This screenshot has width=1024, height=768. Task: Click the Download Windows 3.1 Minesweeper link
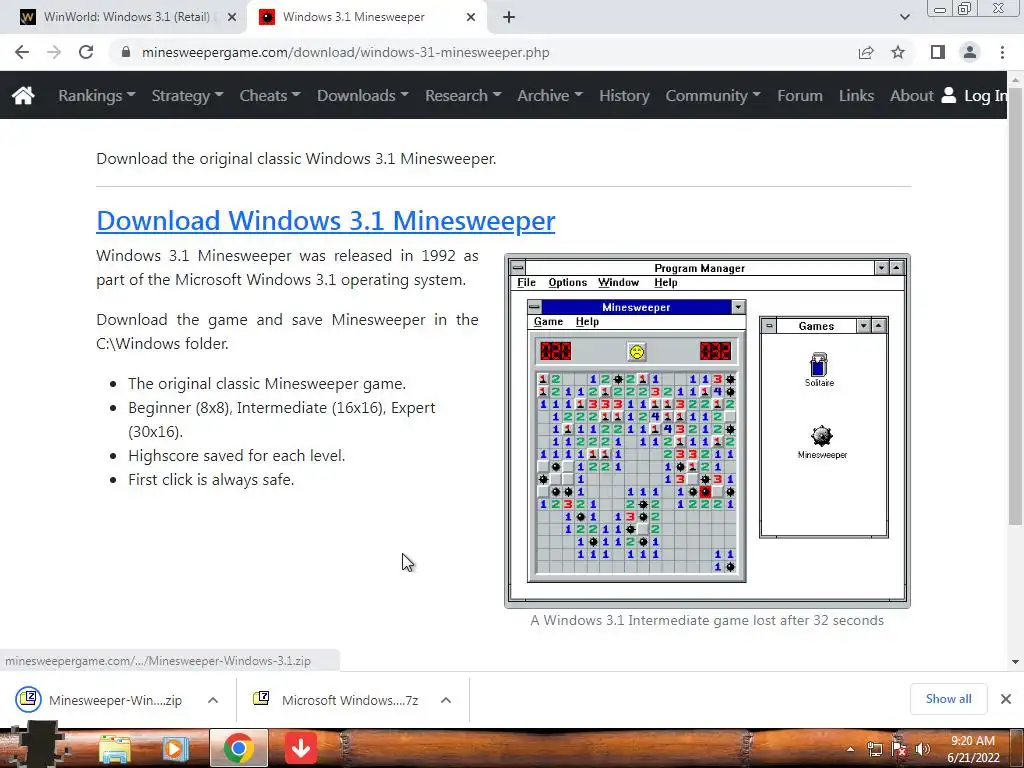click(x=325, y=221)
